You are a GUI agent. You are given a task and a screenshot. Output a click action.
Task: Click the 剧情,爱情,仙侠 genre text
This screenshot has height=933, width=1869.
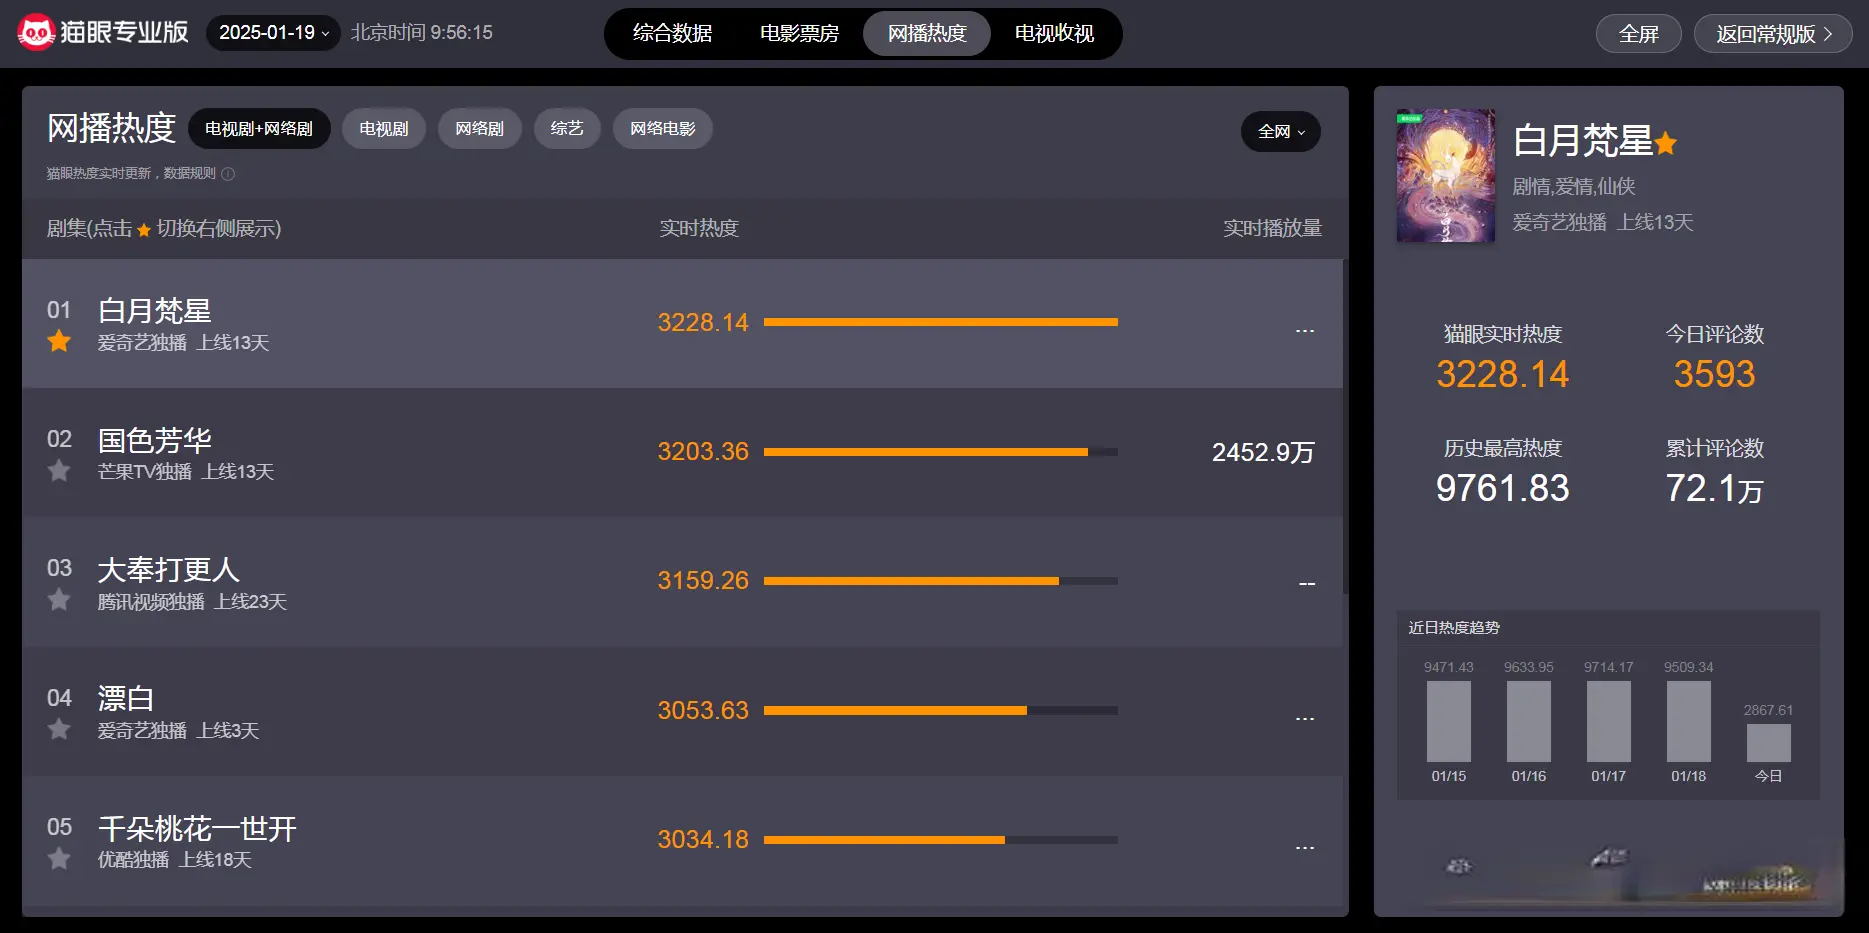tap(1574, 187)
